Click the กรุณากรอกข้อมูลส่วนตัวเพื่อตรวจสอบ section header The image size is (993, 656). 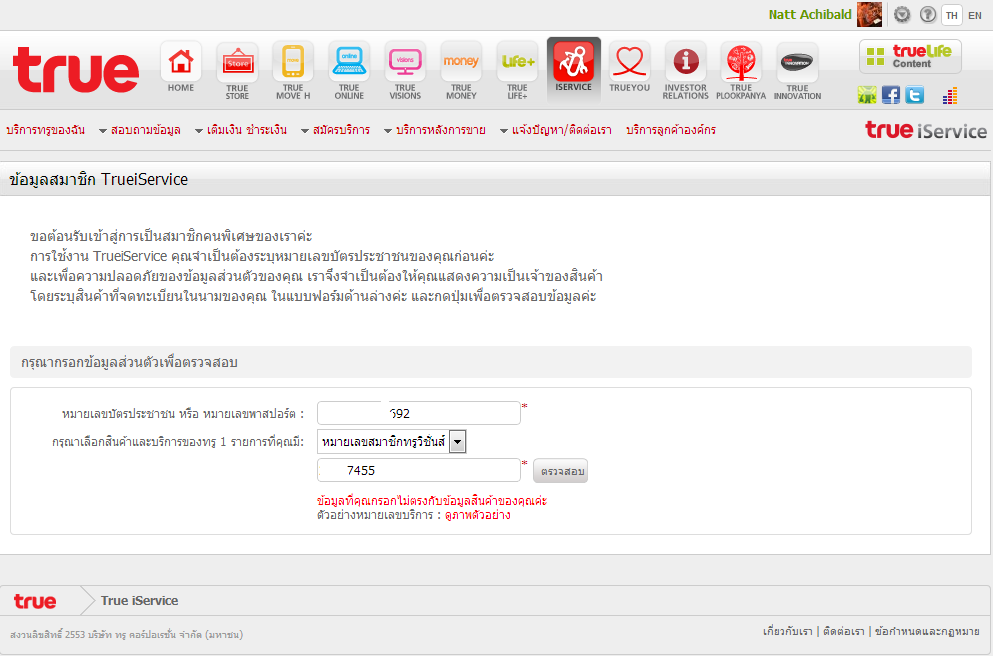(x=129, y=363)
